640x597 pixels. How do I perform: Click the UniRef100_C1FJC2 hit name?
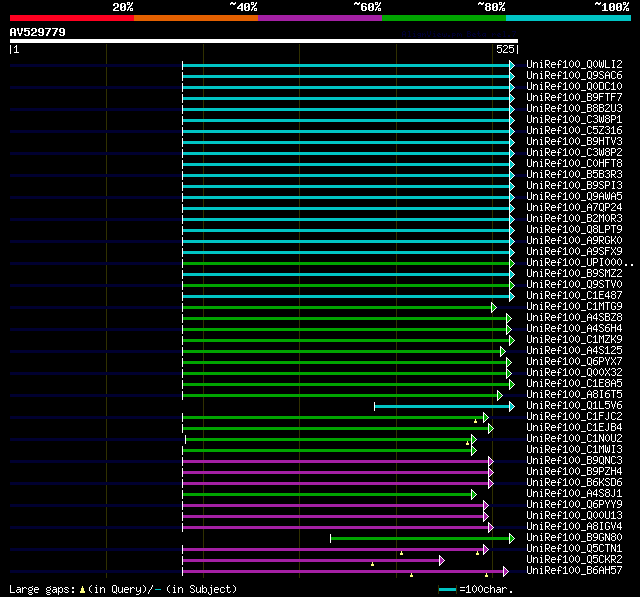tap(574, 417)
